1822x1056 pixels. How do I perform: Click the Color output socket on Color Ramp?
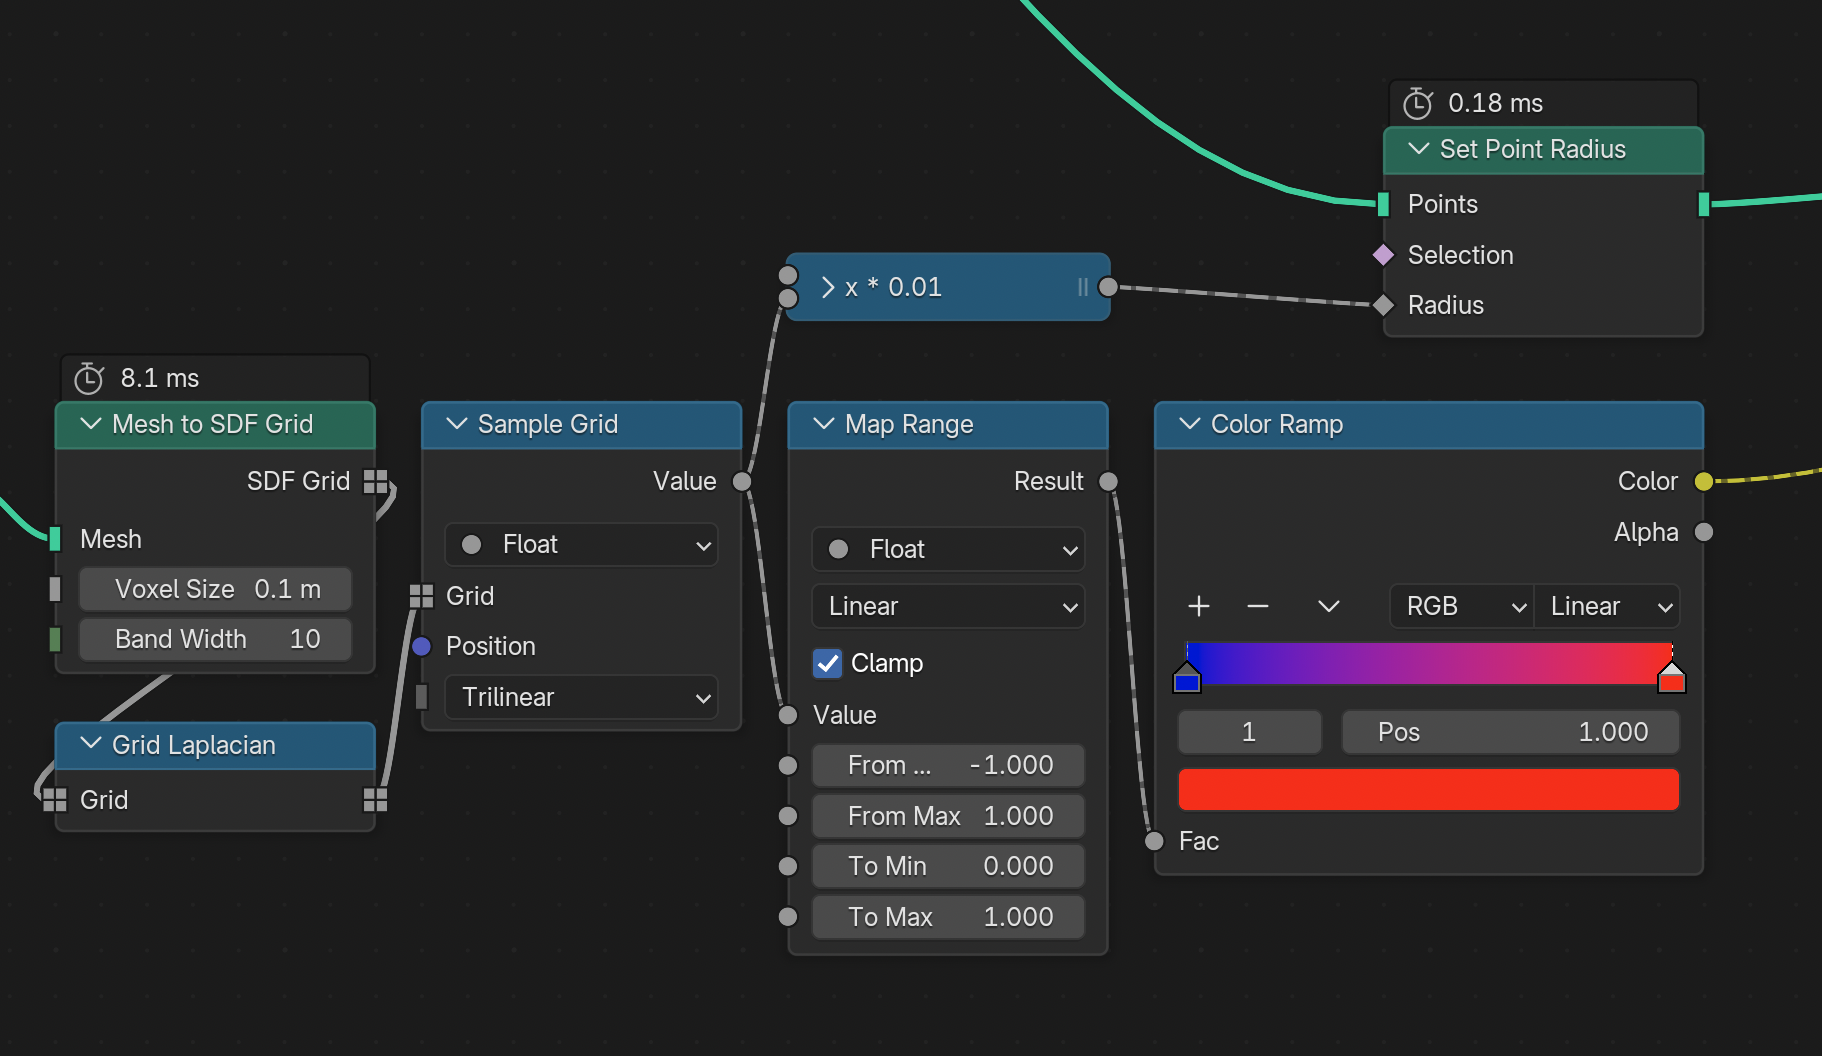pos(1704,482)
